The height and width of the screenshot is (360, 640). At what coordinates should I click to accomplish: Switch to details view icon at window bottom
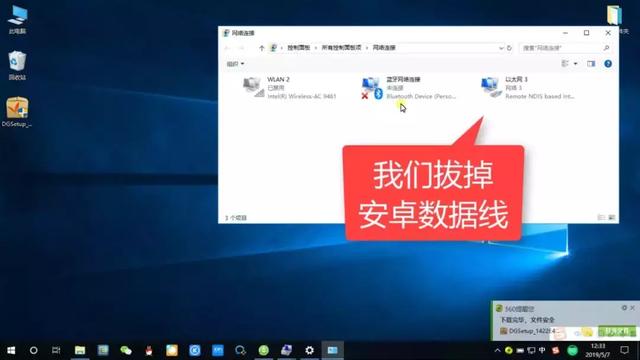pos(601,218)
